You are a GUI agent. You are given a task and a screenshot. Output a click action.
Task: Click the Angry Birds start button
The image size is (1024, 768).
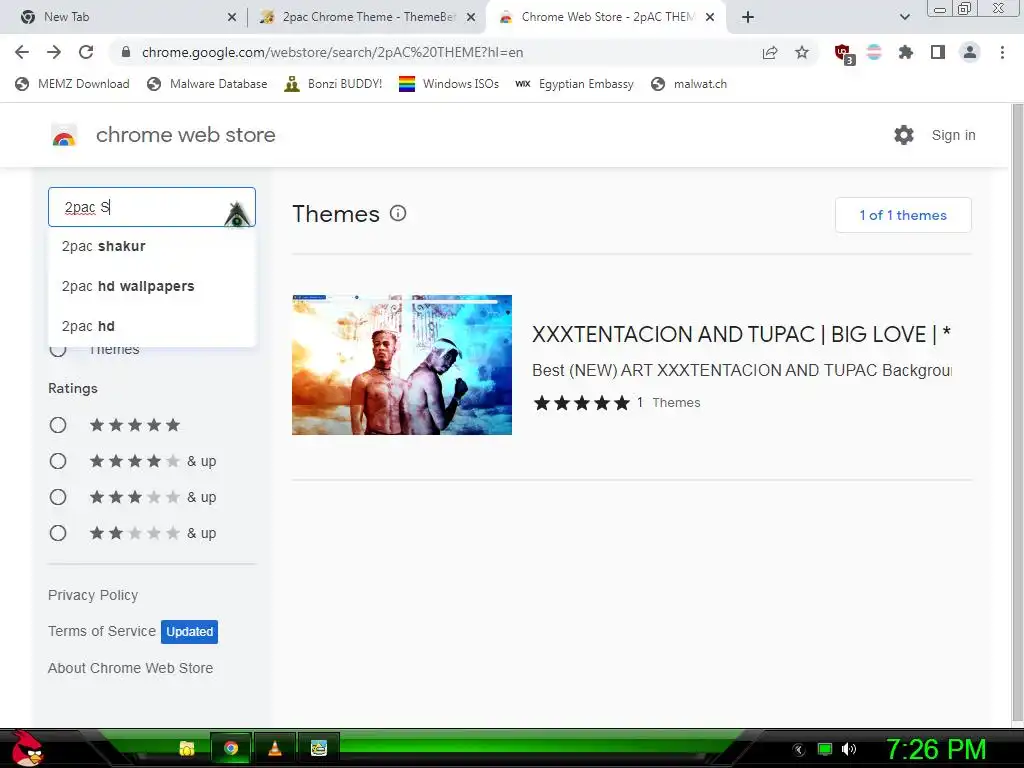coord(27,748)
